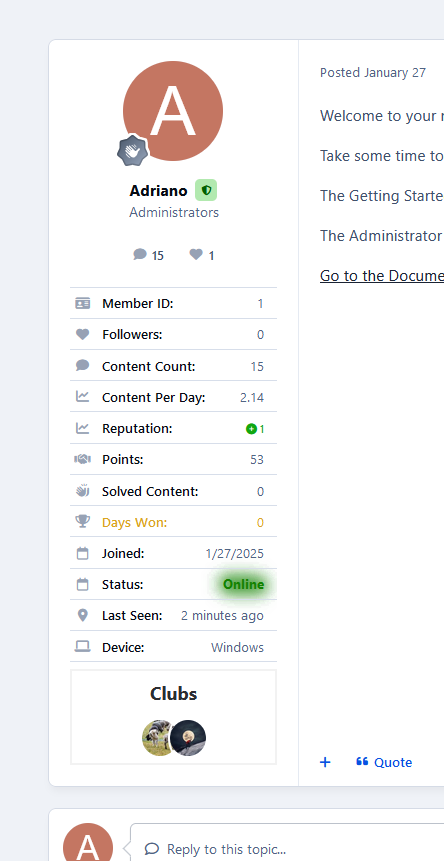Viewport: 444px width, 861px height.
Task: Open the Go to the Documentation link
Action: 382,275
